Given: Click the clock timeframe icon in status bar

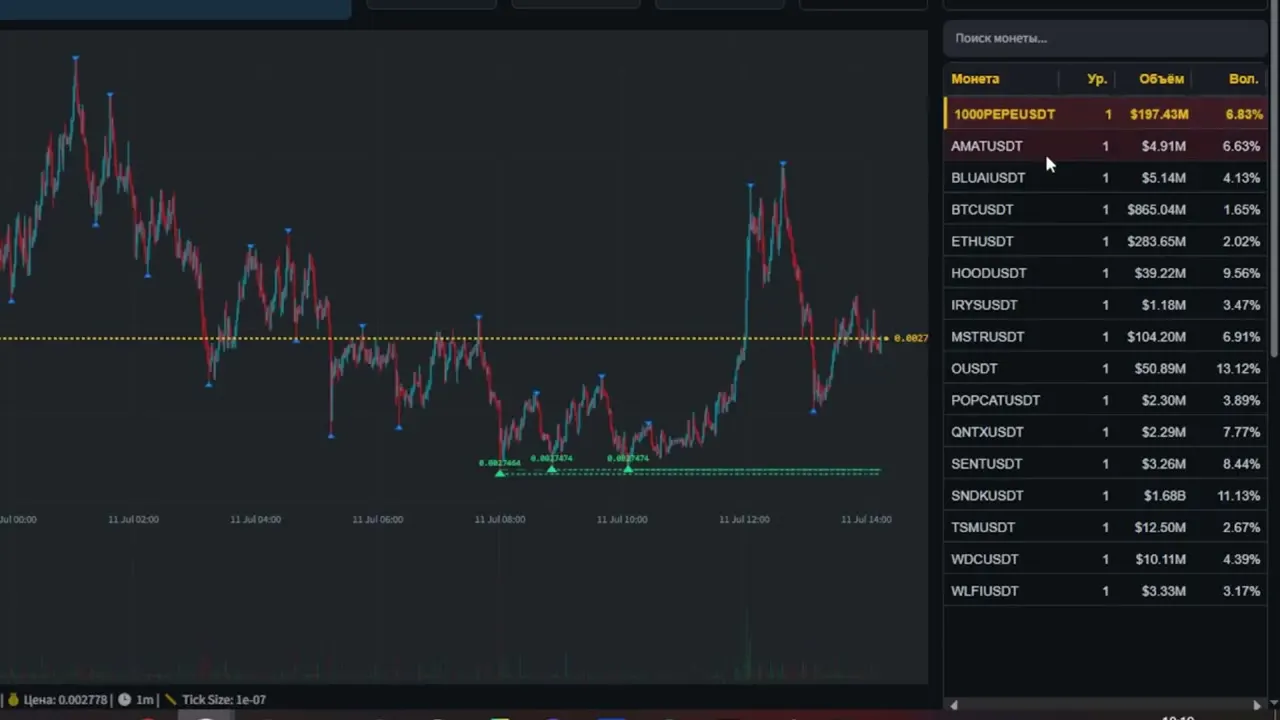Looking at the screenshot, I should click(x=124, y=700).
